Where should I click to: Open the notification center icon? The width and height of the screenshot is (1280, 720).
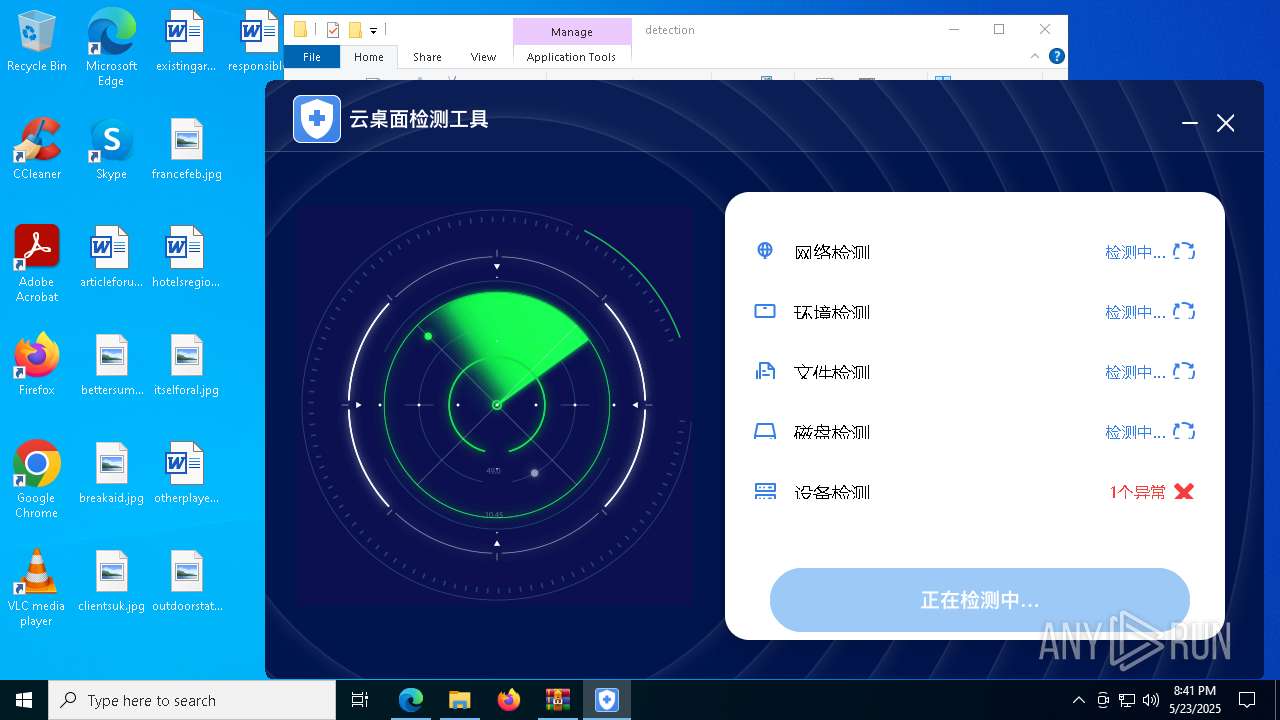point(1247,700)
